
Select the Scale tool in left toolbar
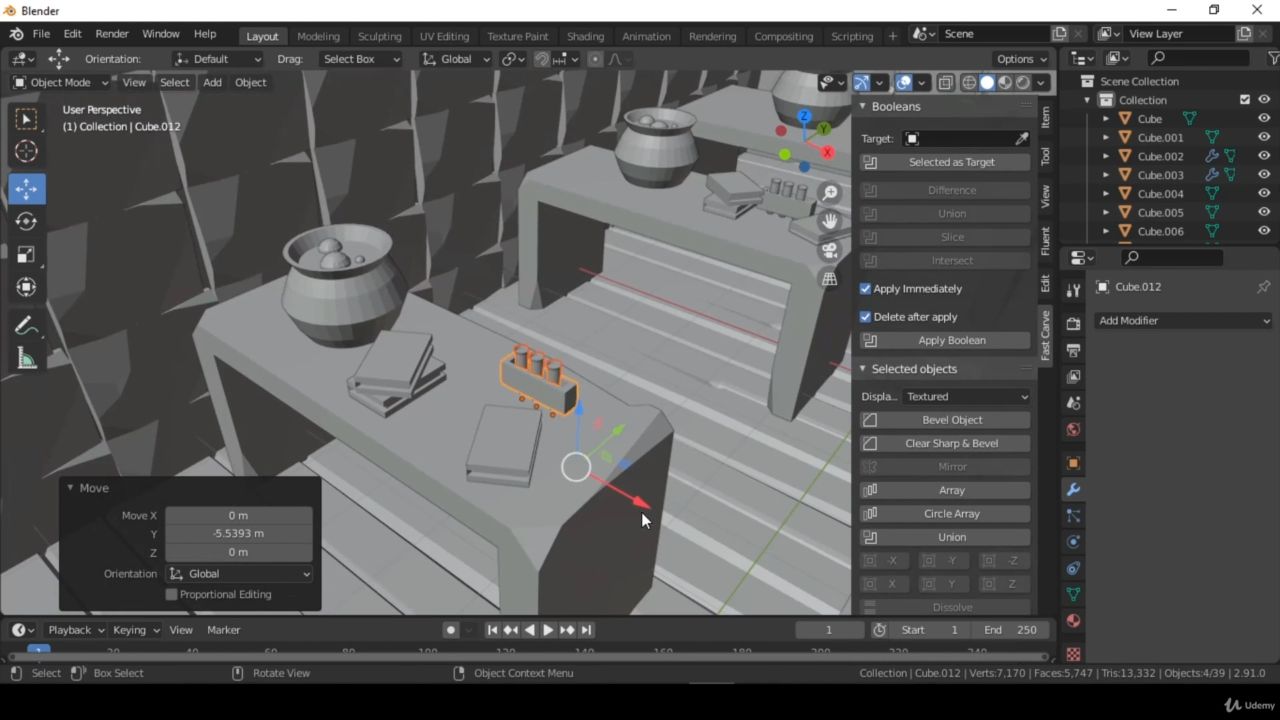[x=27, y=254]
